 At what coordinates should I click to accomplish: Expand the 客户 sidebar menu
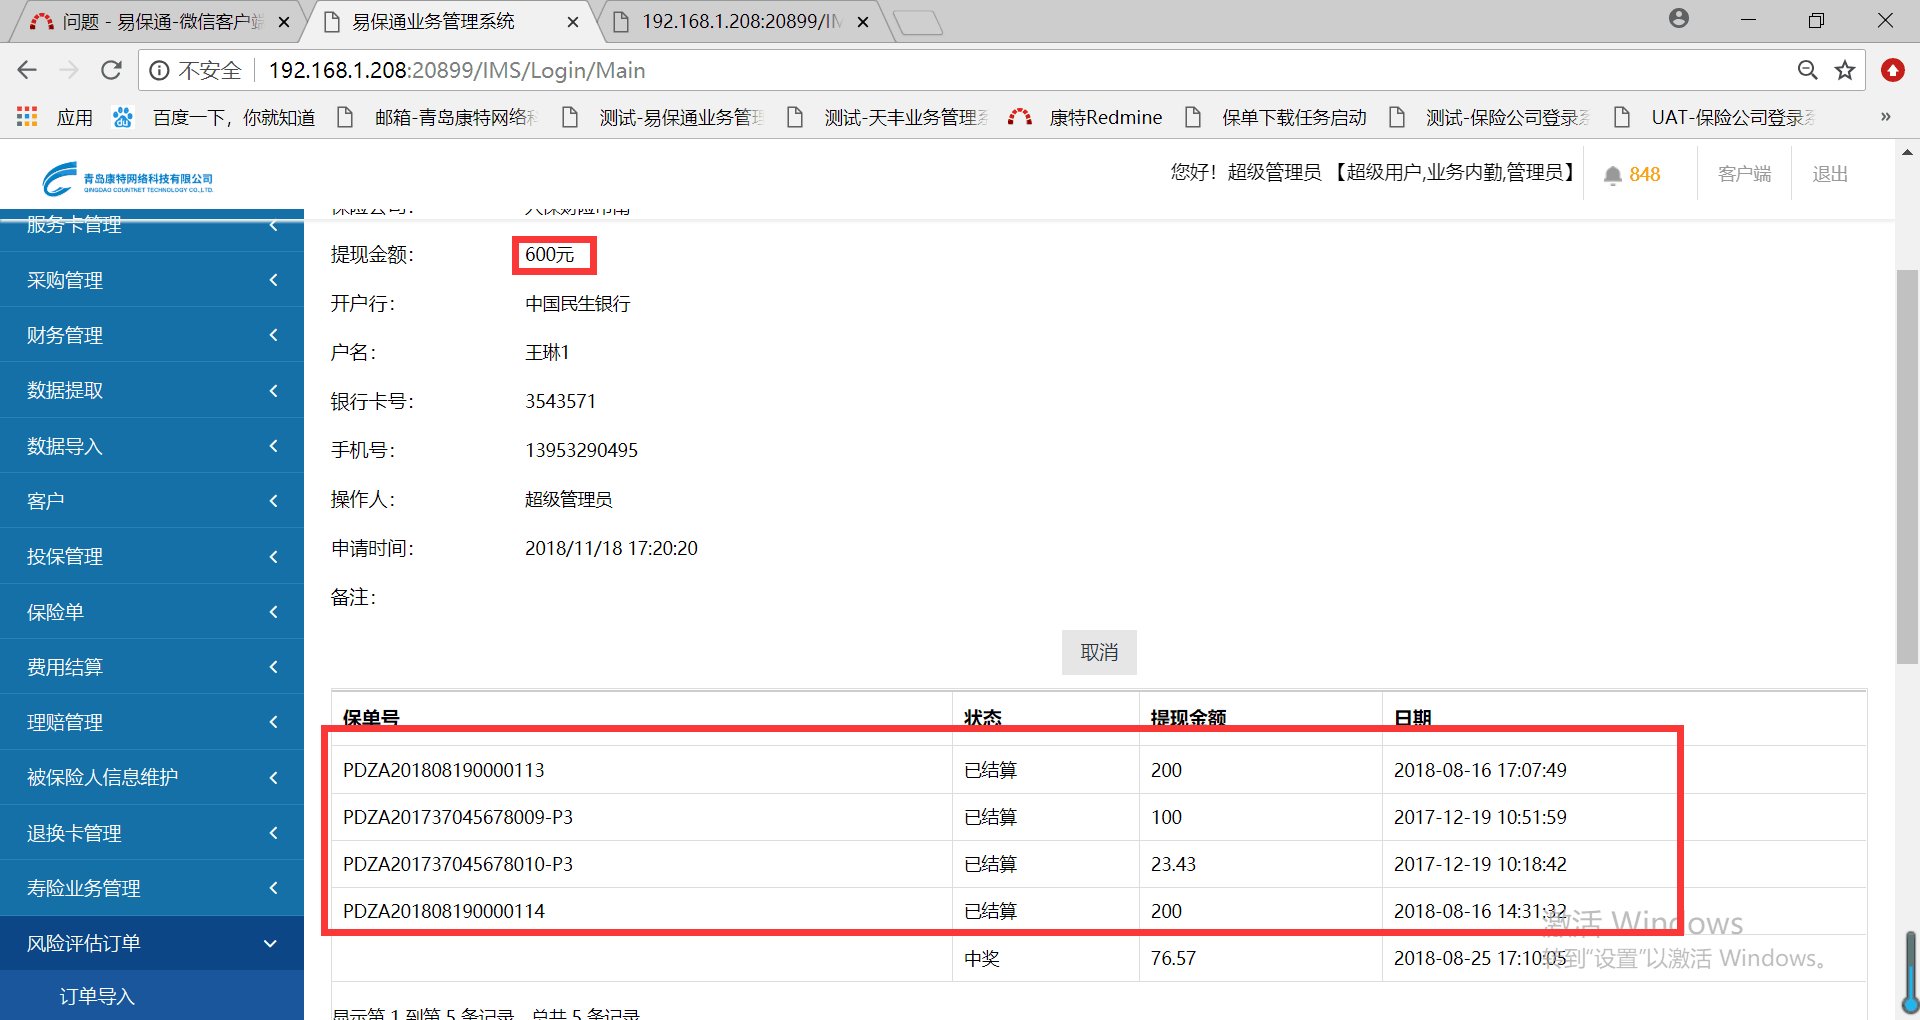(x=152, y=501)
